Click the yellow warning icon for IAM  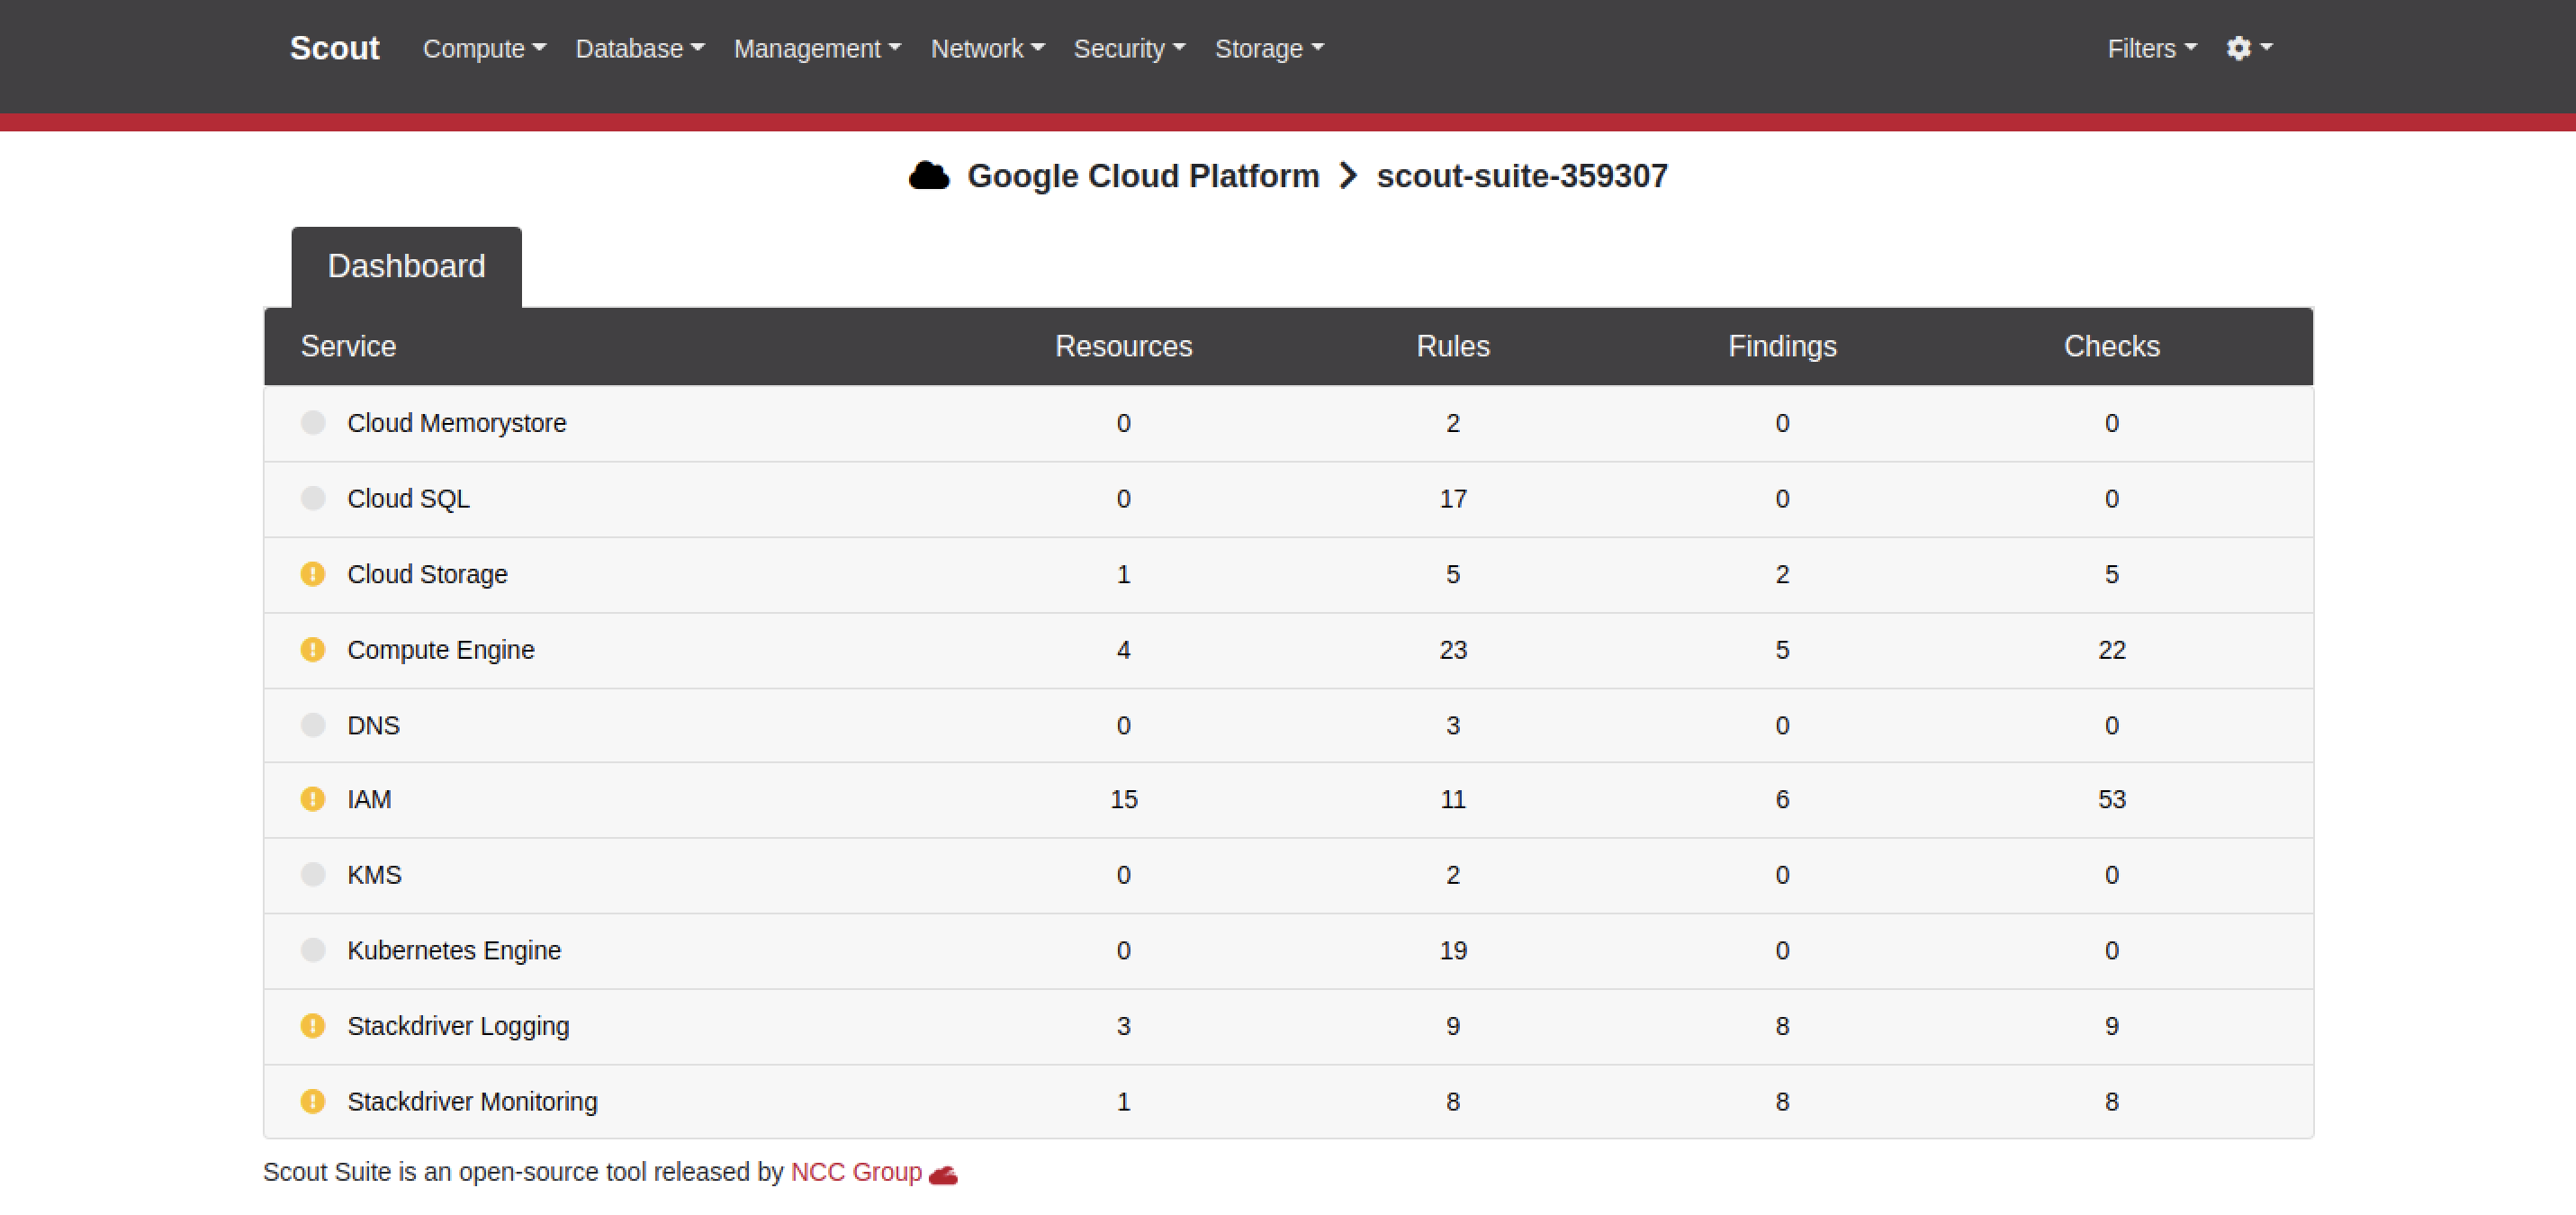click(313, 799)
